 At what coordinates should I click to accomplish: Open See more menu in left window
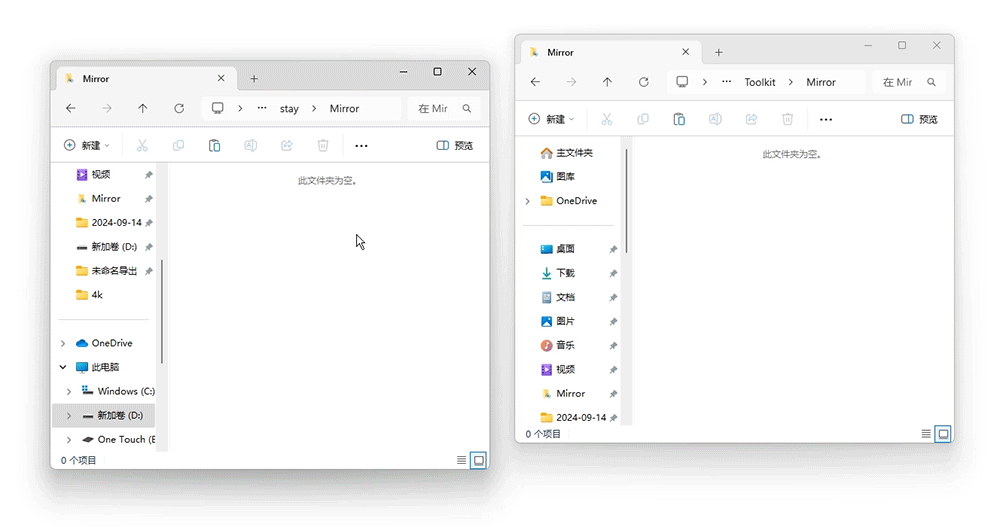pos(362,146)
